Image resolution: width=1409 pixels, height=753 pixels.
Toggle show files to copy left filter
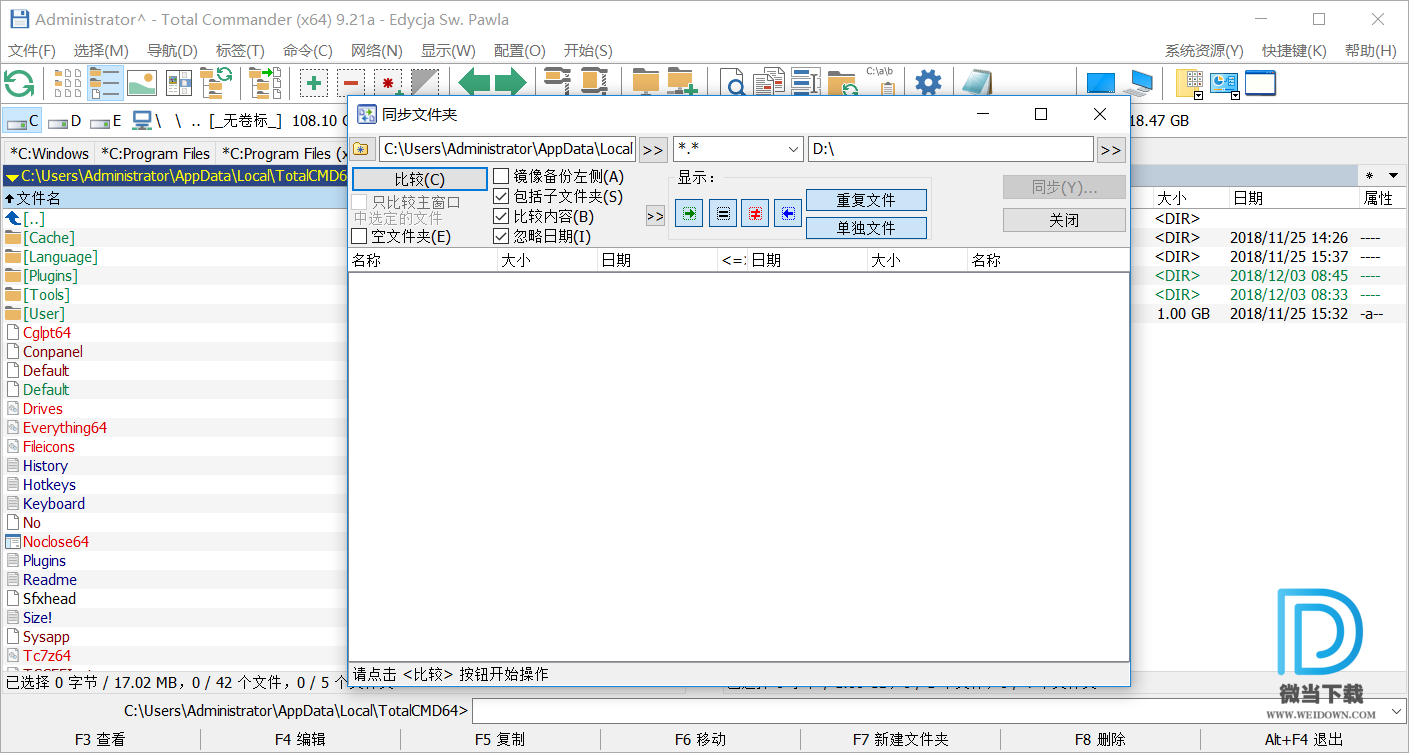pyautogui.click(x=788, y=213)
